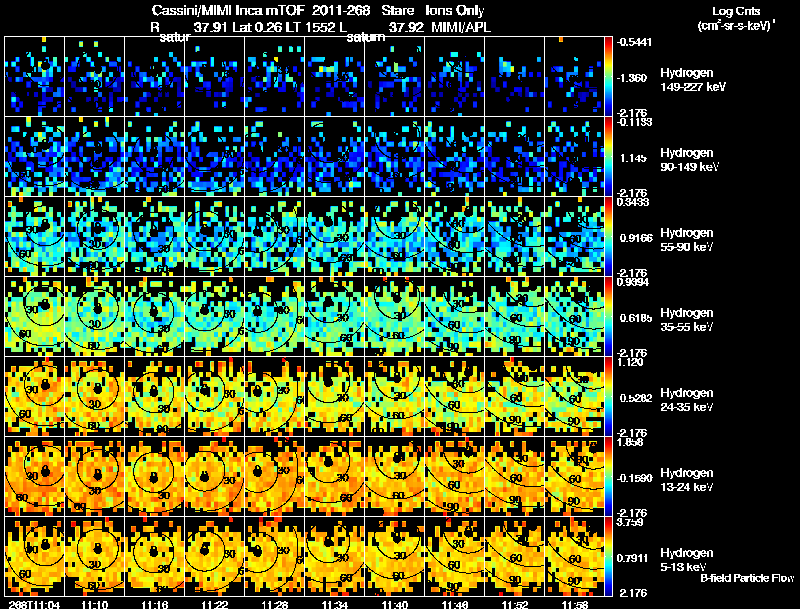Click the Hydrogen 24-35 keV color bar
The image size is (800, 609).
point(608,396)
